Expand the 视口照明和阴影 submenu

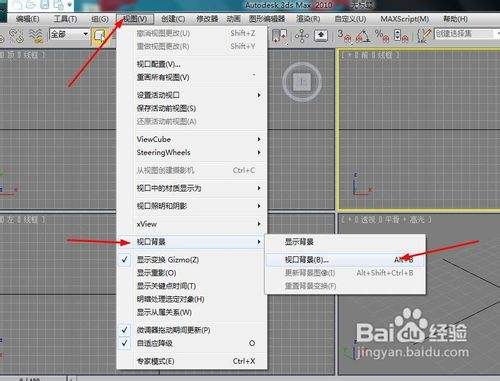pos(192,206)
